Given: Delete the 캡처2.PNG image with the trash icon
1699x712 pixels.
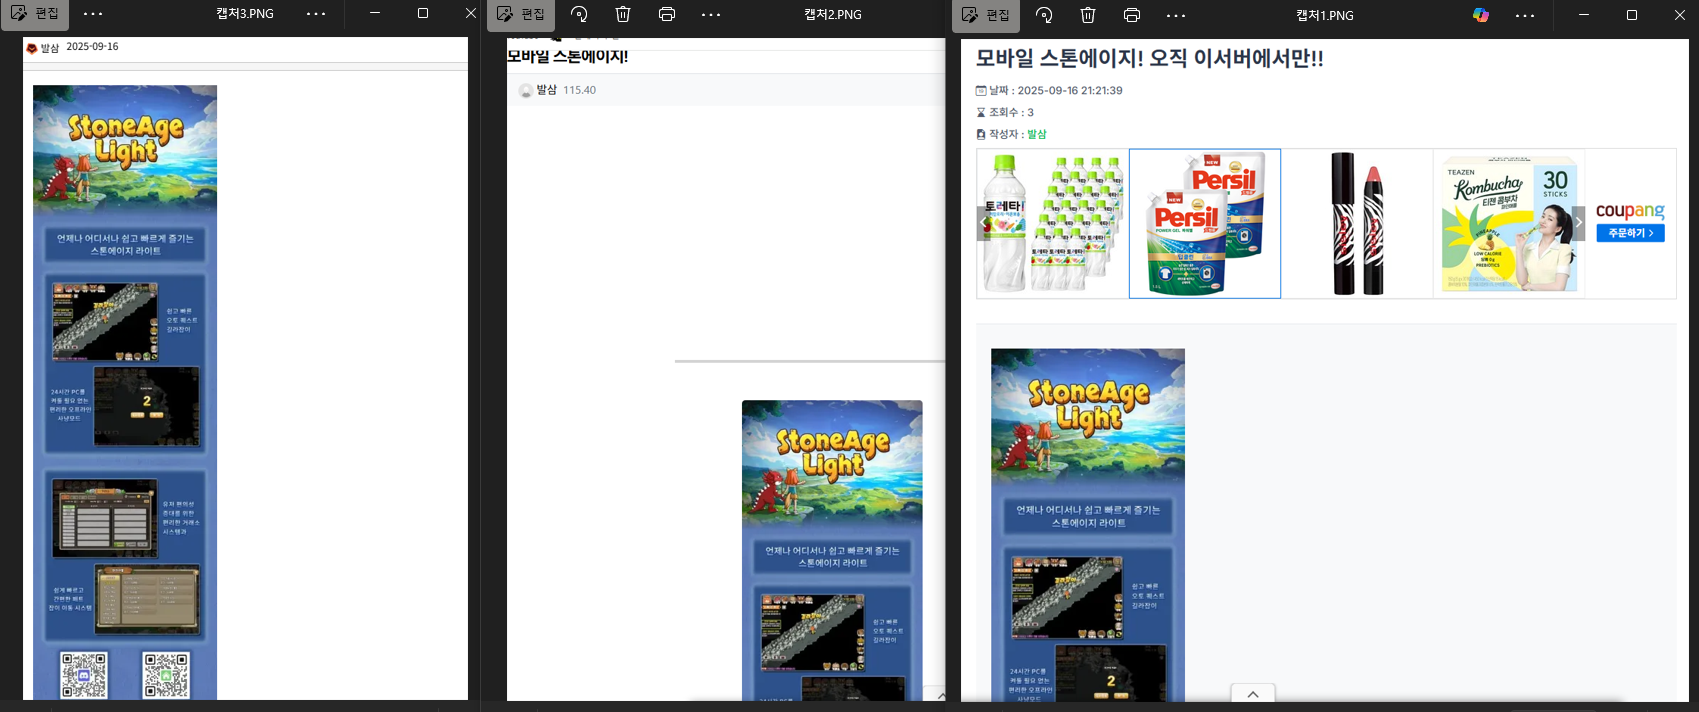Looking at the screenshot, I should pos(623,14).
